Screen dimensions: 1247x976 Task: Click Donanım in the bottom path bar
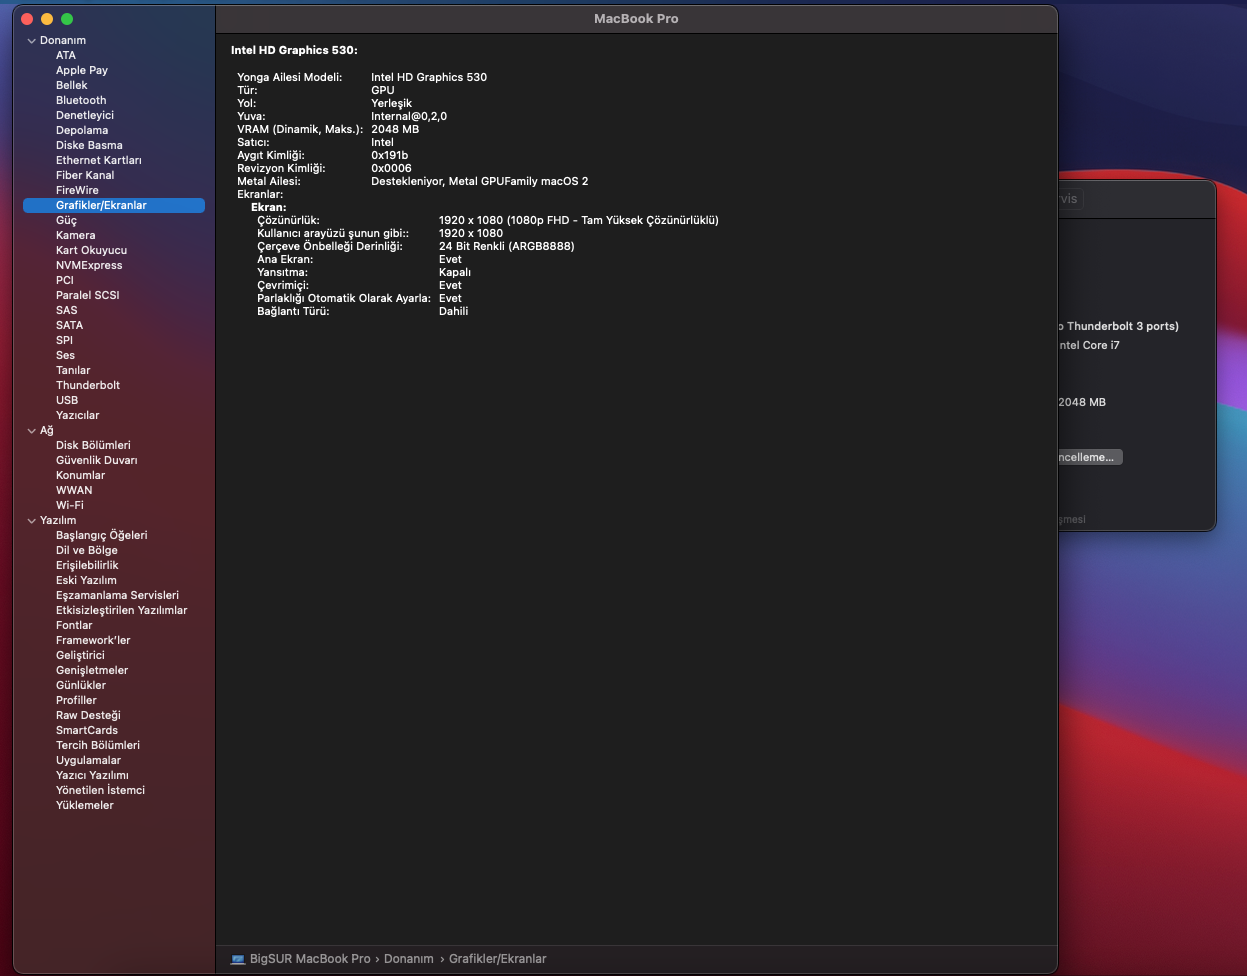click(408, 959)
